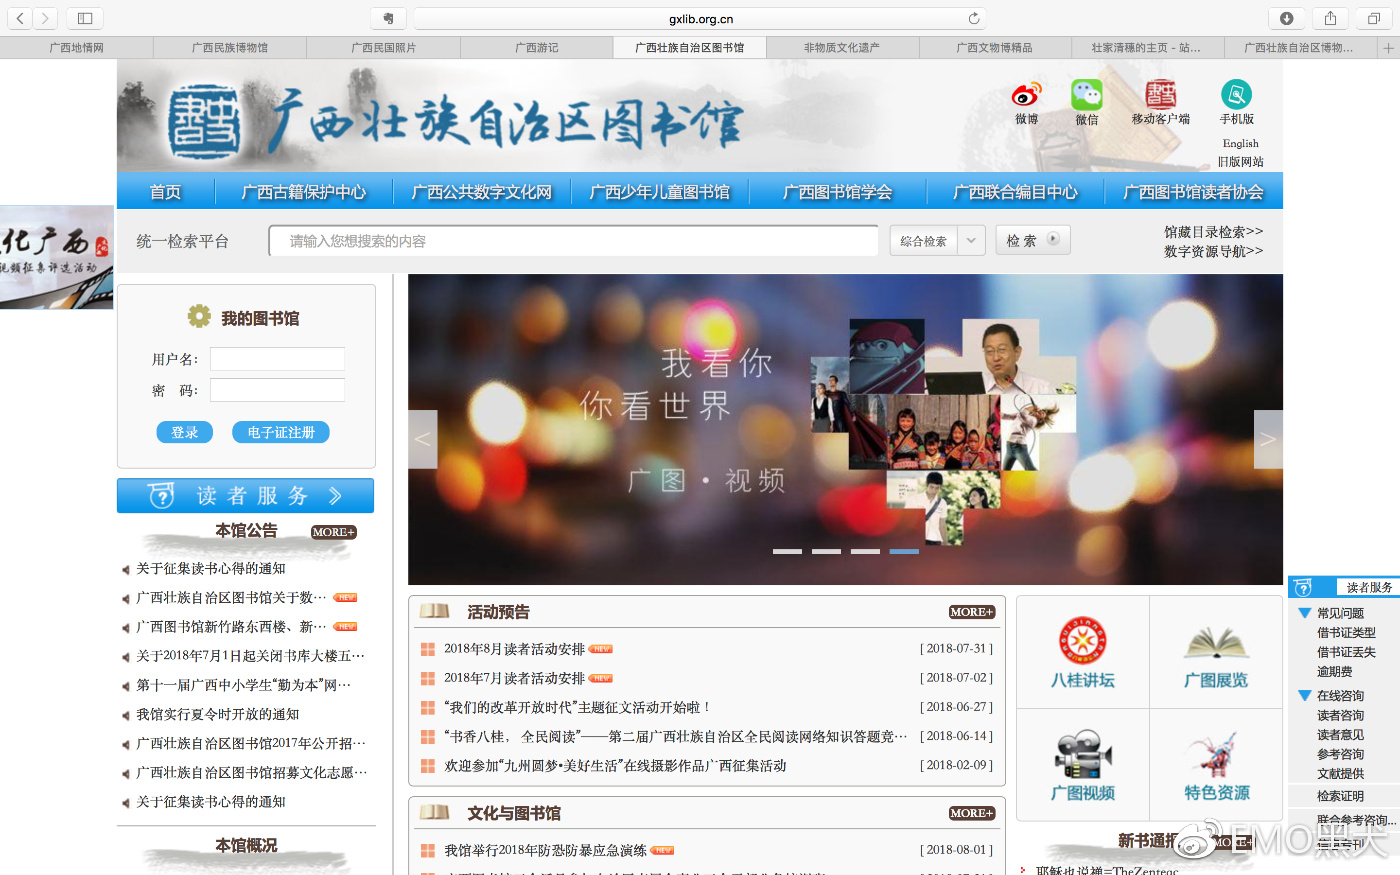Open 我馆实行夏令时开放的通知 notice

coord(217,714)
